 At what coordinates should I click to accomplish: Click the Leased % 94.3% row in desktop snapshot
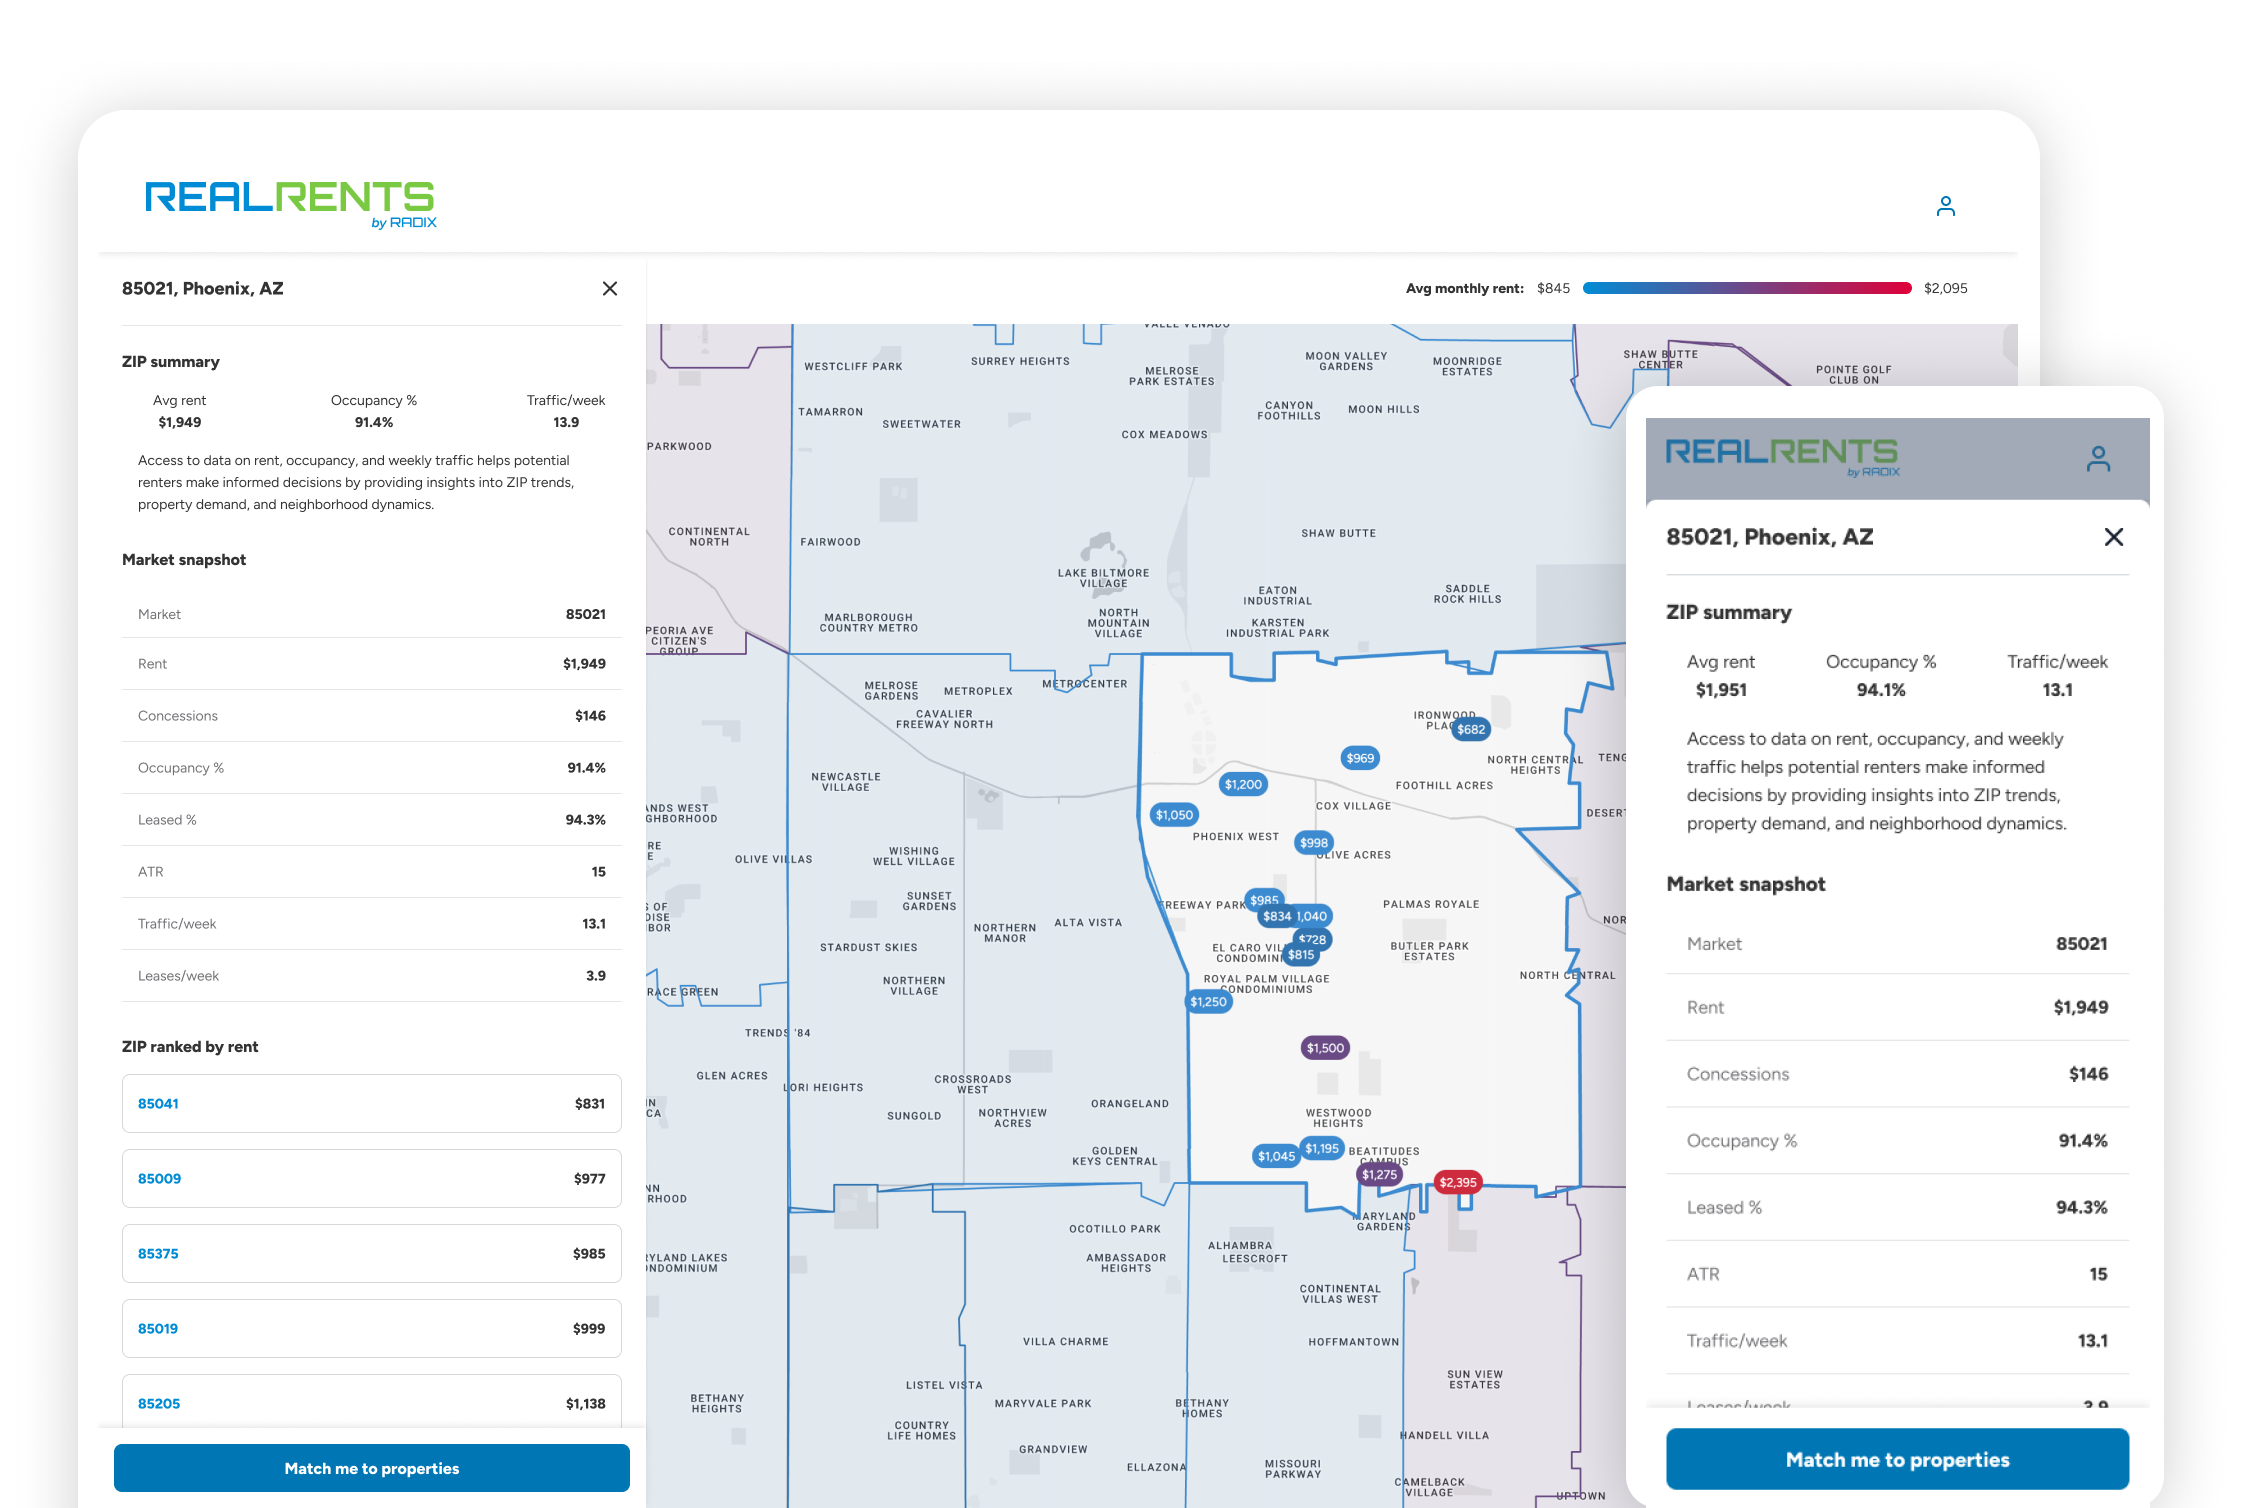(372, 819)
